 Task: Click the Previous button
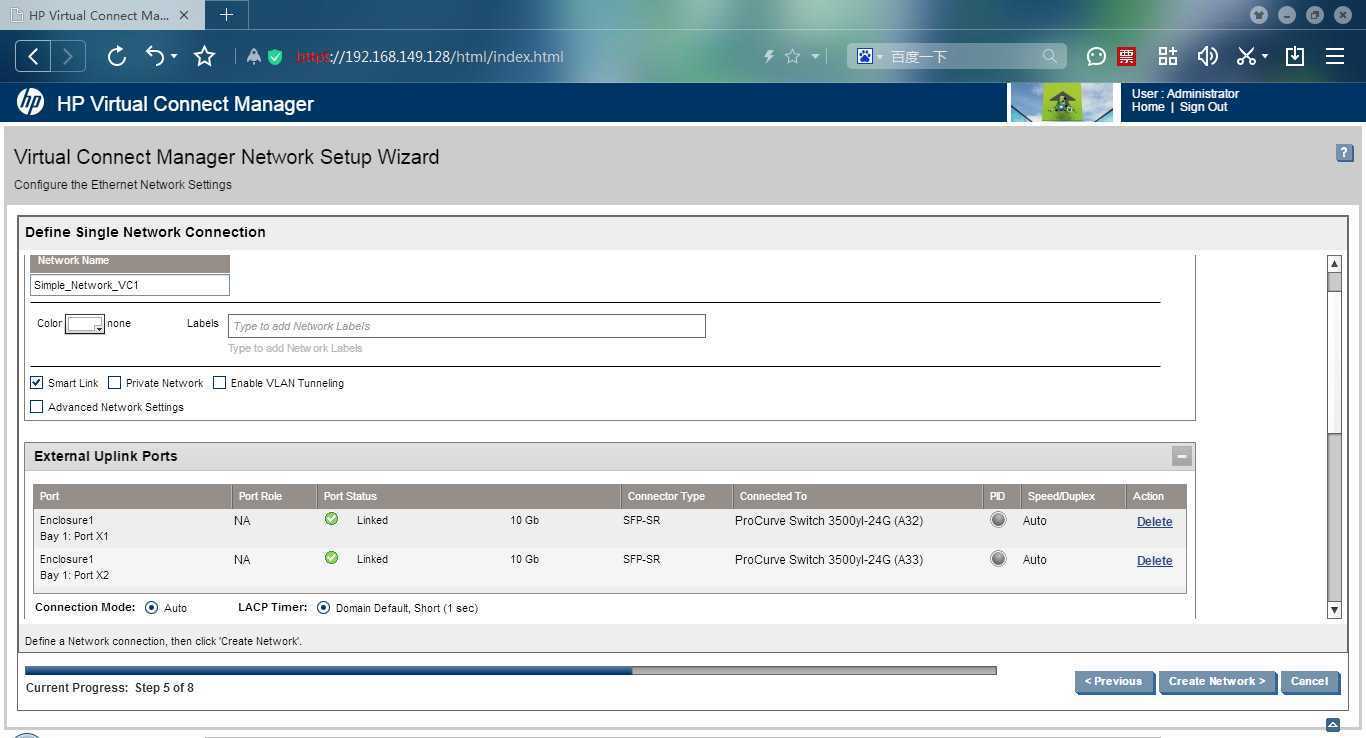[x=1114, y=682]
